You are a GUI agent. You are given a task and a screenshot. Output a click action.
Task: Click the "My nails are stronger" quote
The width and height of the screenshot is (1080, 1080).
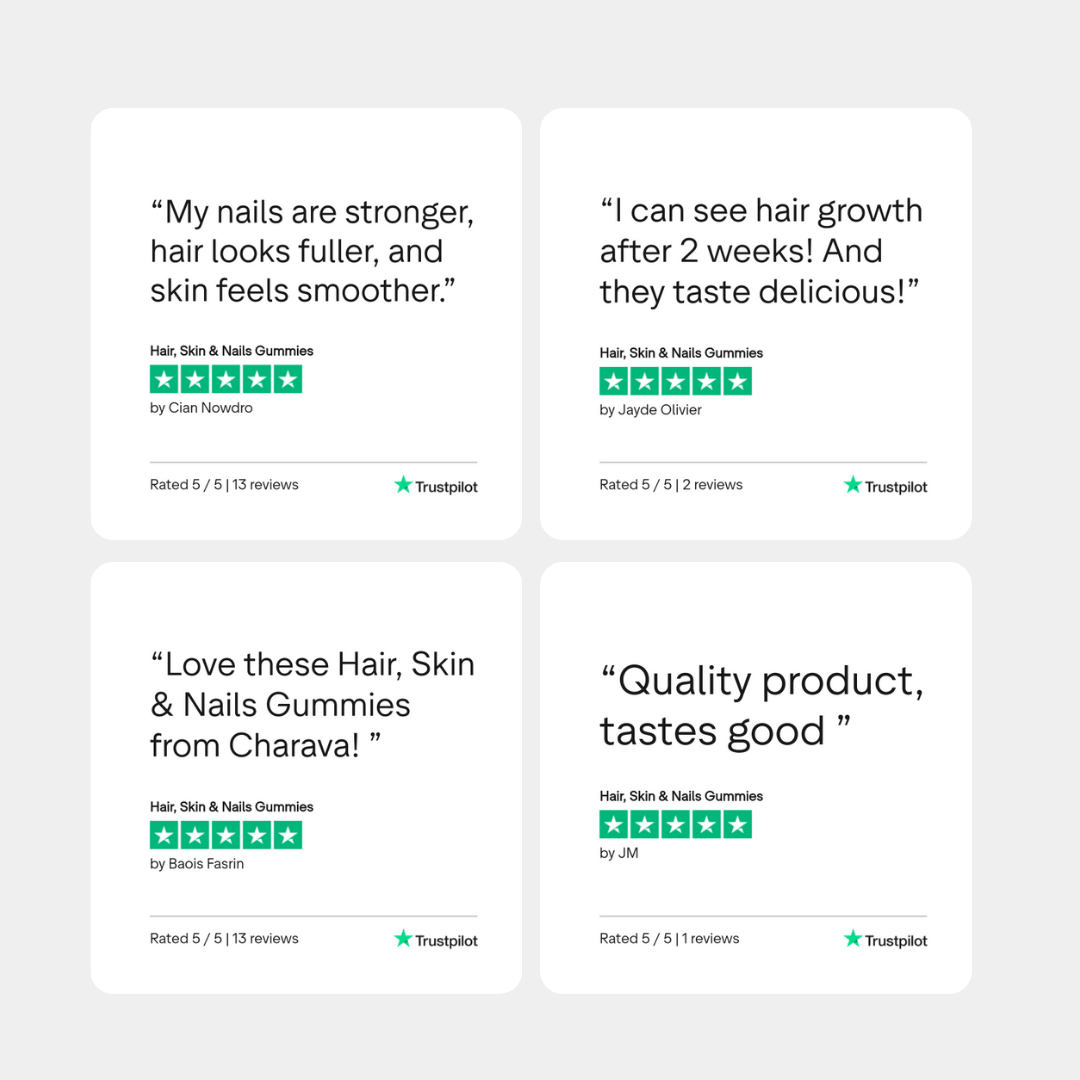point(311,251)
